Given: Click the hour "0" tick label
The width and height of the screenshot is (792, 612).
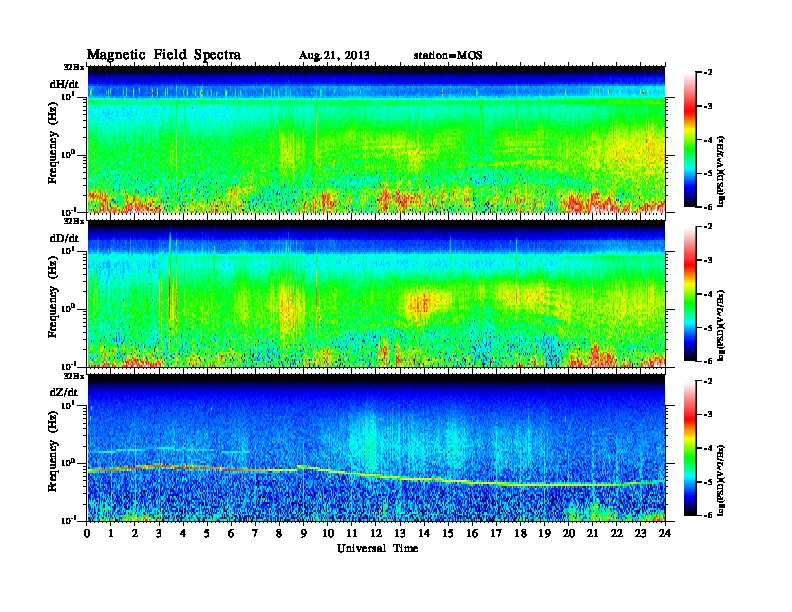Looking at the screenshot, I should coord(87,533).
